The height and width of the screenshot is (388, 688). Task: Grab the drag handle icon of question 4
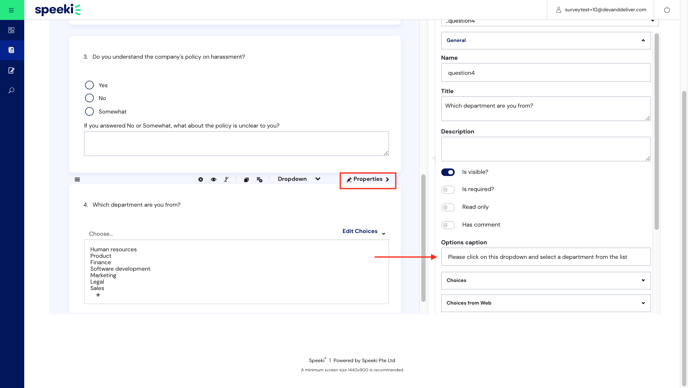77,180
